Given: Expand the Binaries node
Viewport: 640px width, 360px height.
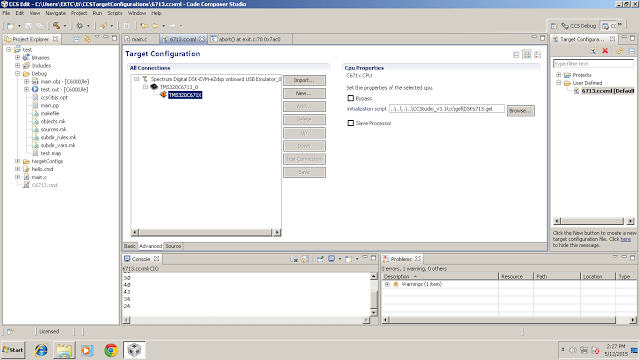Looking at the screenshot, I should pos(18,58).
